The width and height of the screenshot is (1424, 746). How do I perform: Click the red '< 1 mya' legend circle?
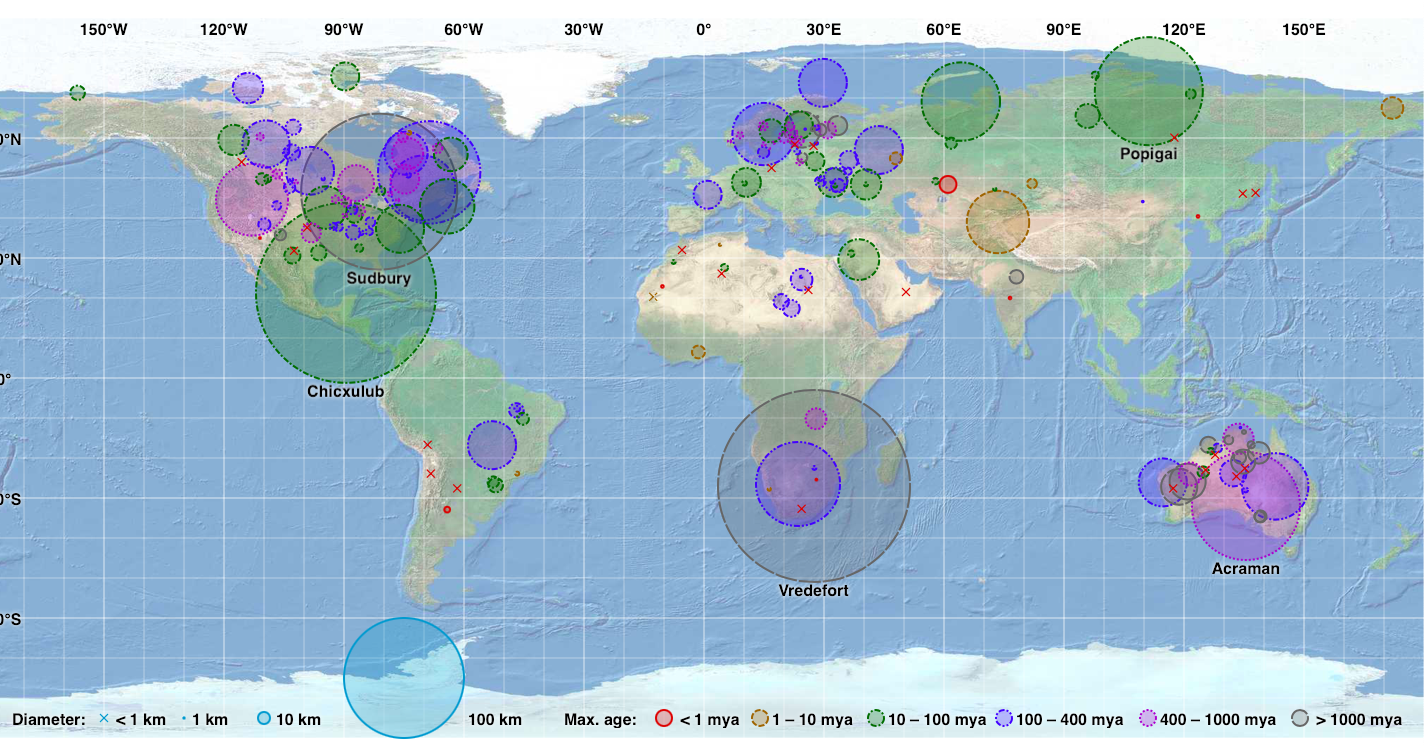664,718
